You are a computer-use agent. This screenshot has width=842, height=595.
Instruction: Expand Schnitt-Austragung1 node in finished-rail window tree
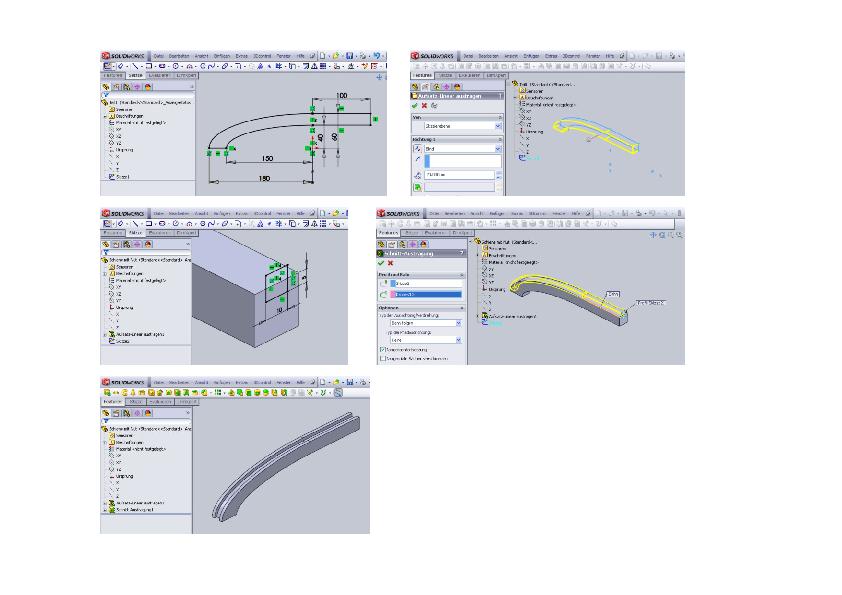point(105,510)
